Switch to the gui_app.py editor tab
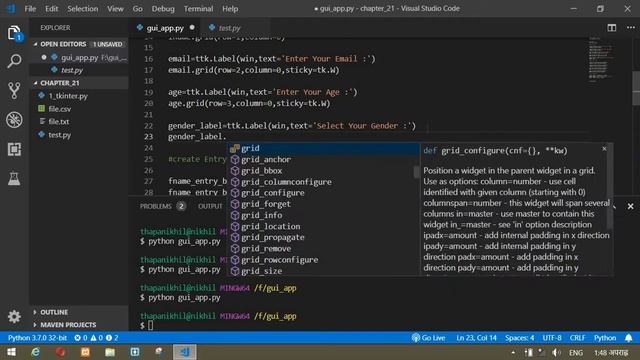Screen dimensions: 640x360 pyautogui.click(x=165, y=28)
